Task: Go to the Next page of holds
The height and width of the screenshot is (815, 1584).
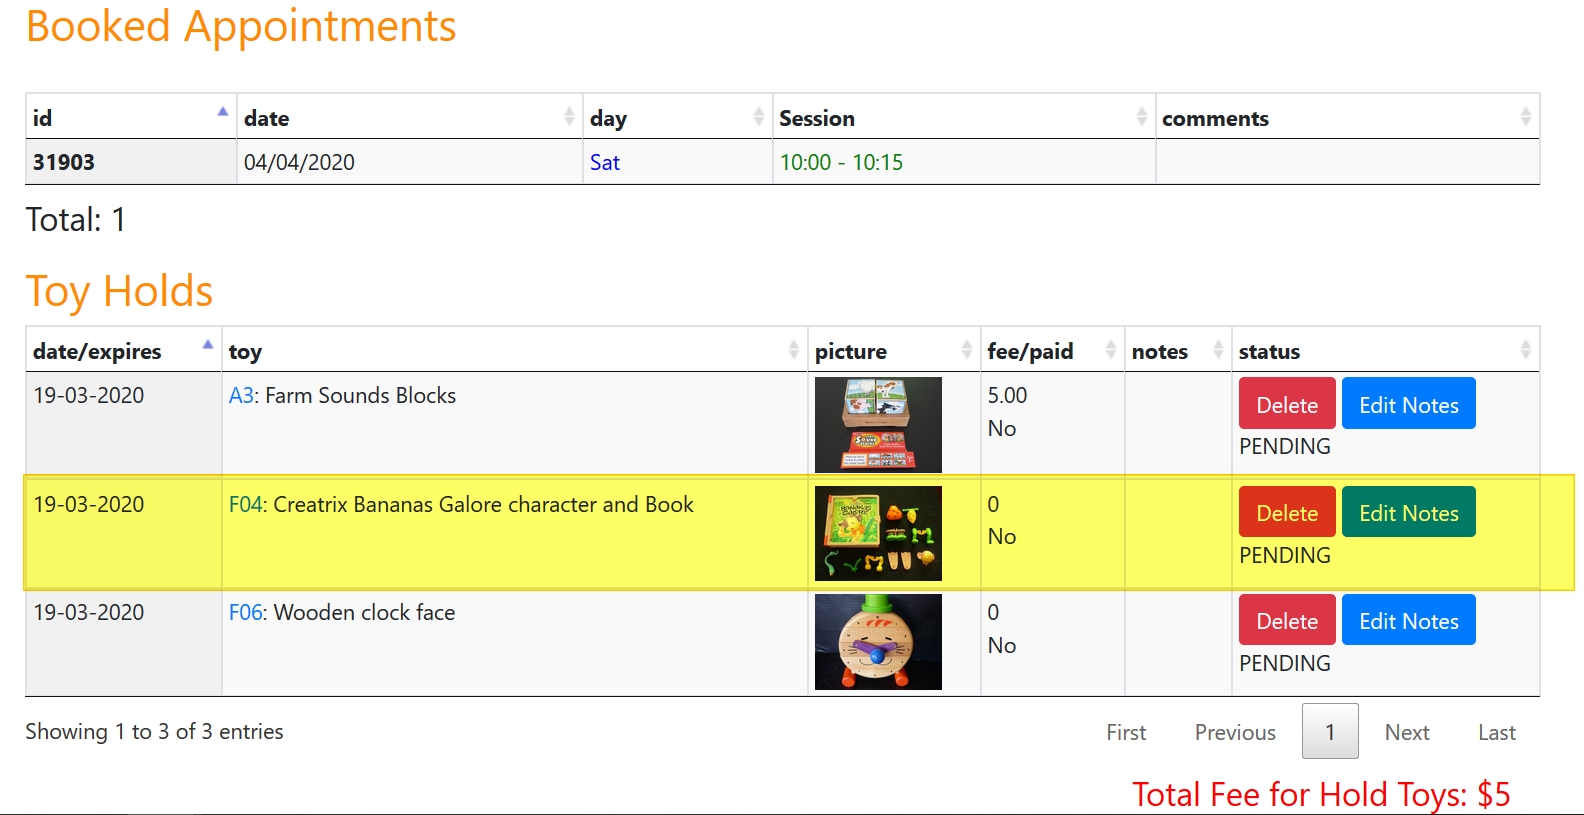Action: 1406,732
